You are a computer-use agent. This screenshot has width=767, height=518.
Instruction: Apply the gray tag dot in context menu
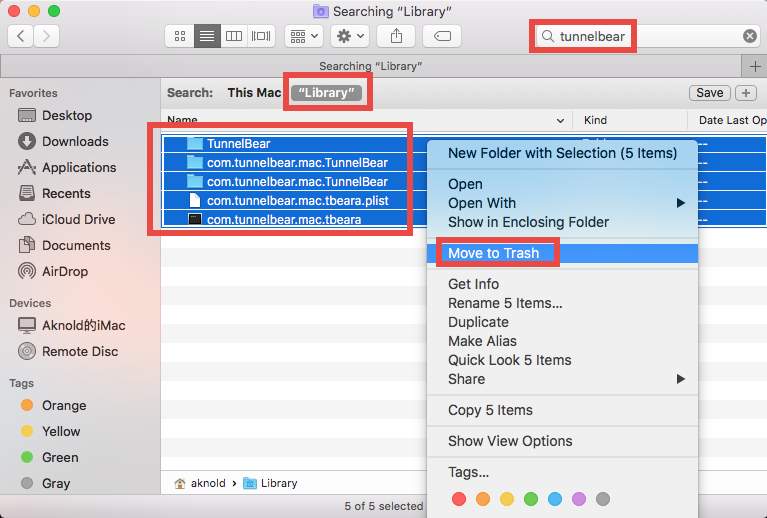[x=603, y=499]
